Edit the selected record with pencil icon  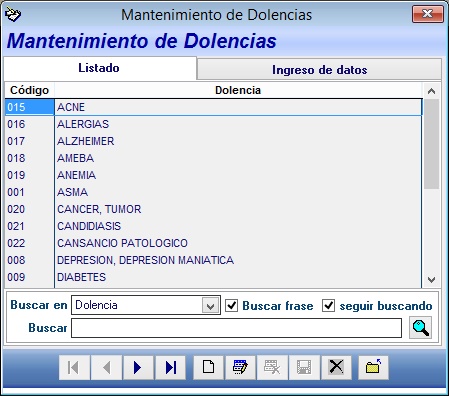(x=240, y=367)
